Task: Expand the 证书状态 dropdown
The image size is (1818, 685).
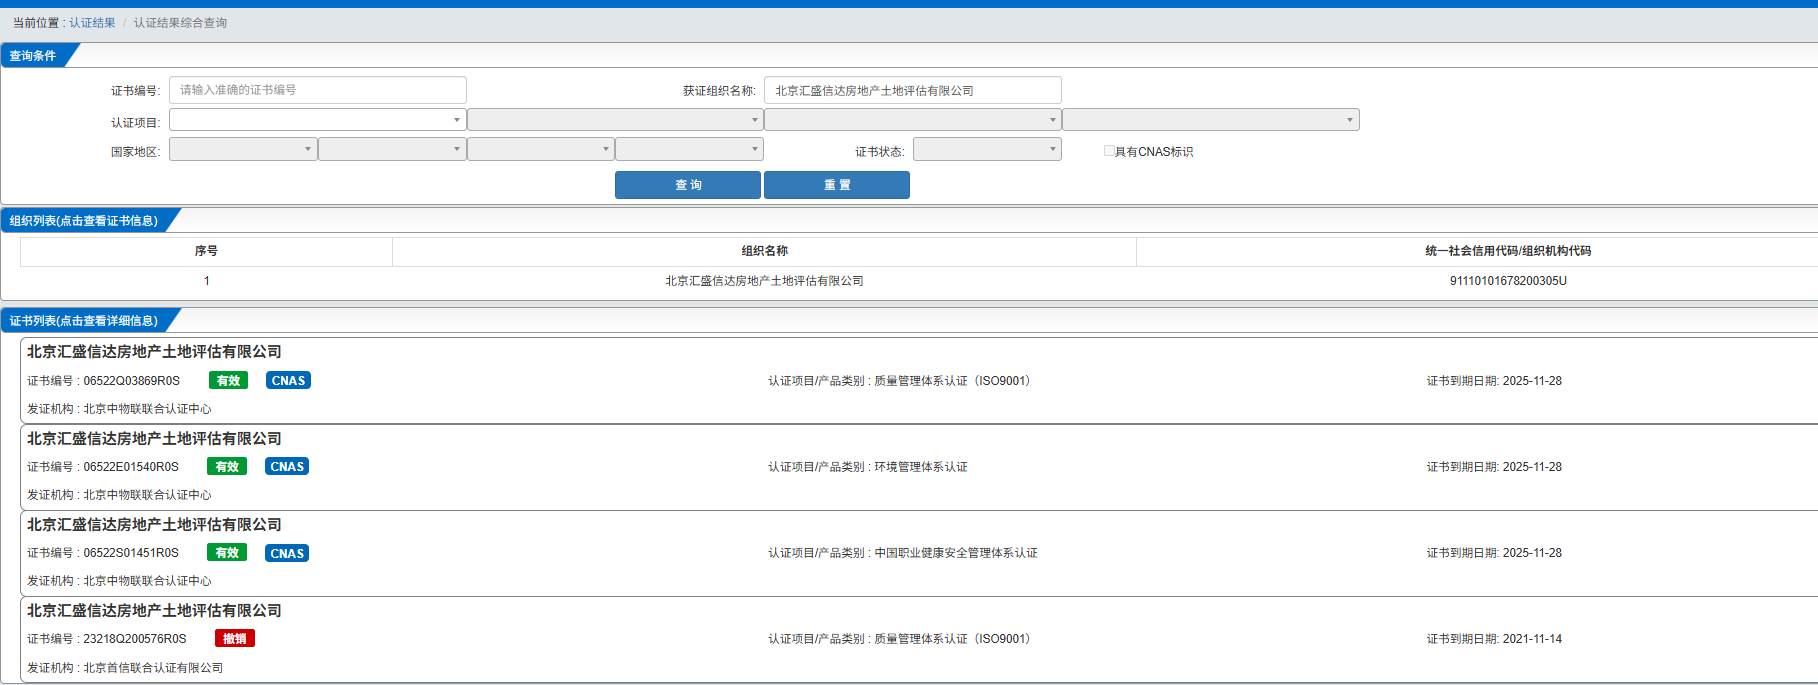Action: (986, 150)
